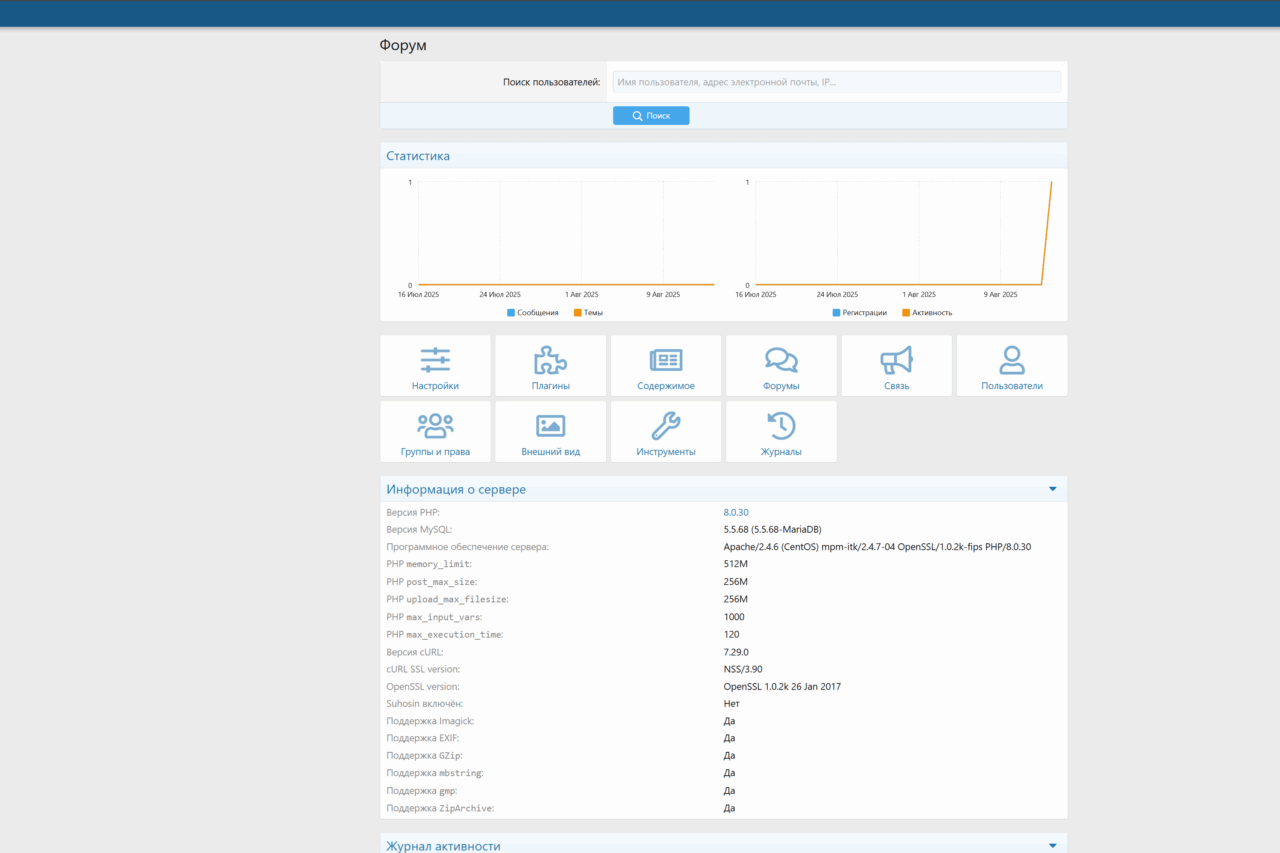
Task: Open the Журналы history clock icon
Action: point(781,426)
